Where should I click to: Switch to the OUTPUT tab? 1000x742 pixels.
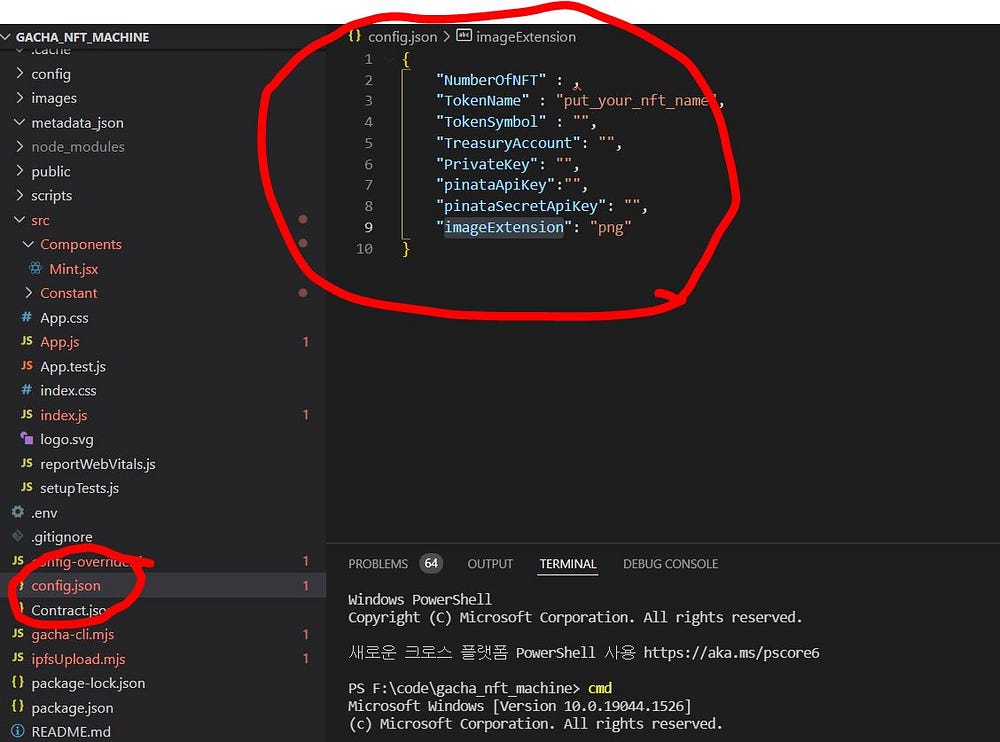click(490, 564)
